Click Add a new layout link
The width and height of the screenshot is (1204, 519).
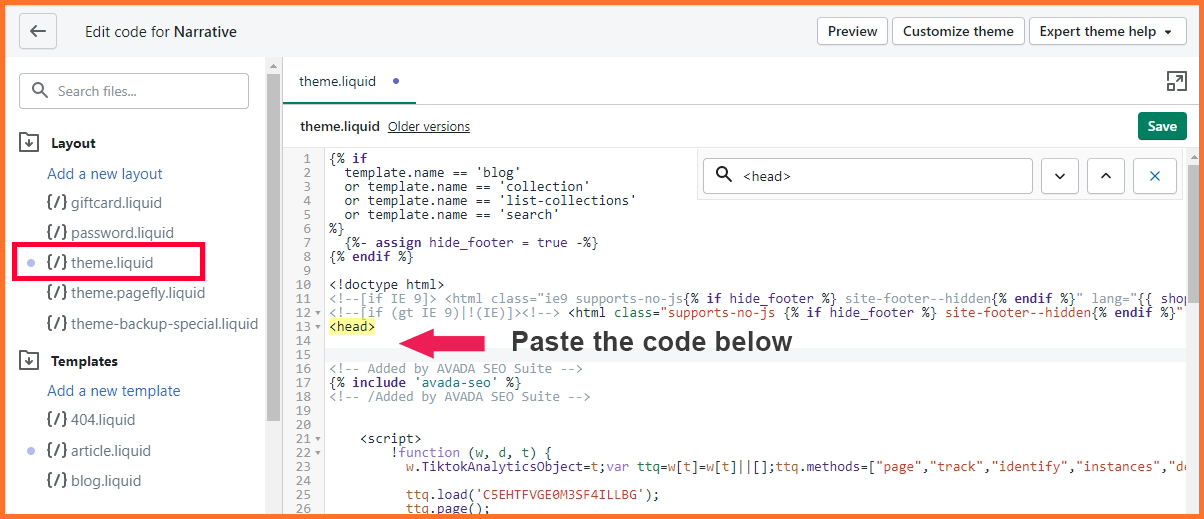105,174
